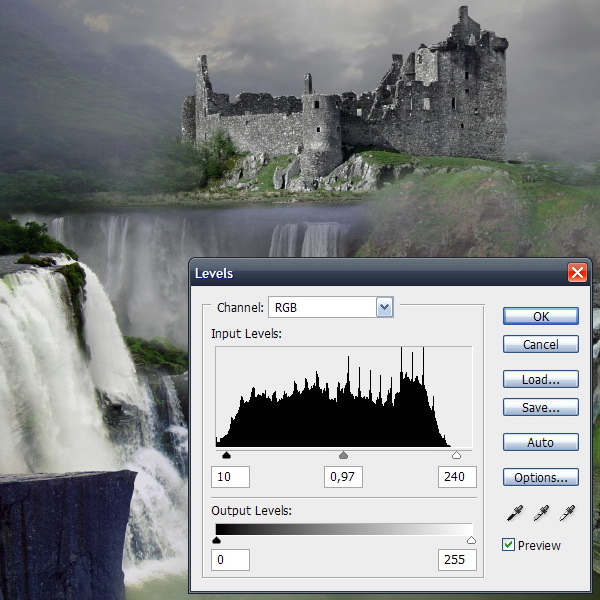This screenshot has height=600, width=600.
Task: Open the Options... dialog
Action: (x=540, y=477)
